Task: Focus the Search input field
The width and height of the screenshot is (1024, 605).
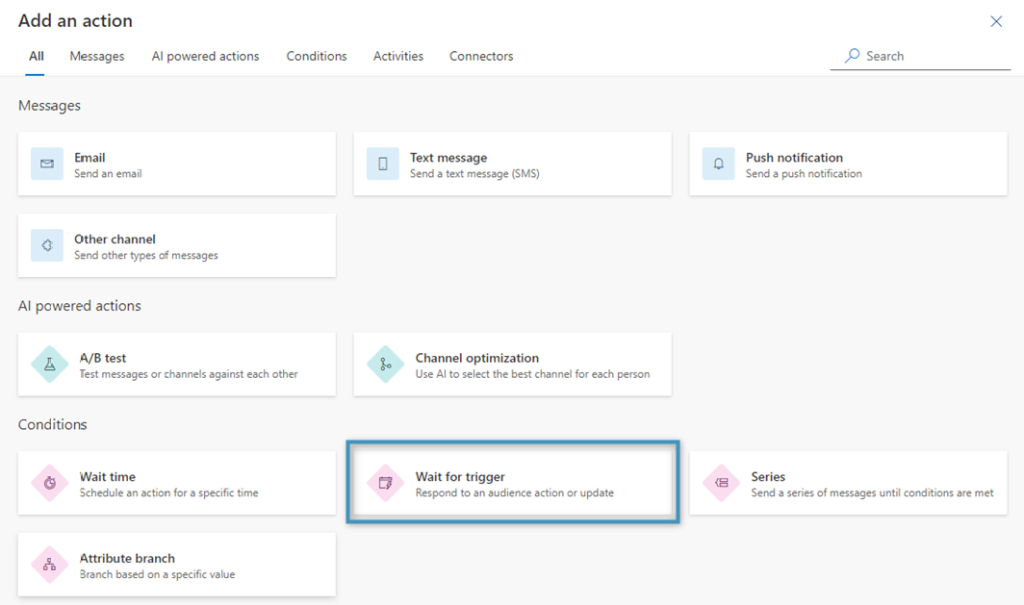Action: (x=920, y=56)
